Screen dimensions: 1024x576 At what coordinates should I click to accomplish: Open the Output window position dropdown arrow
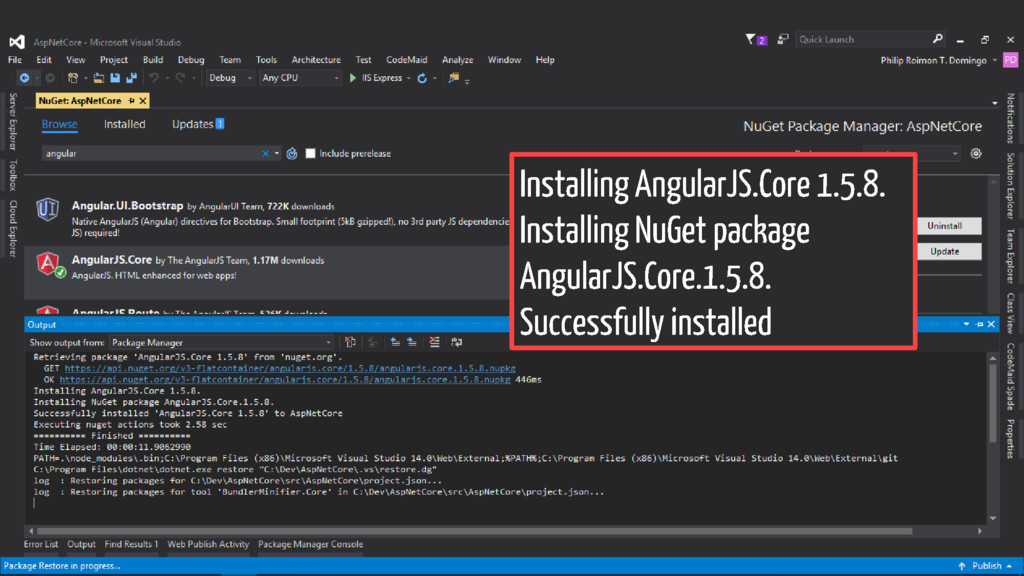tap(967, 325)
